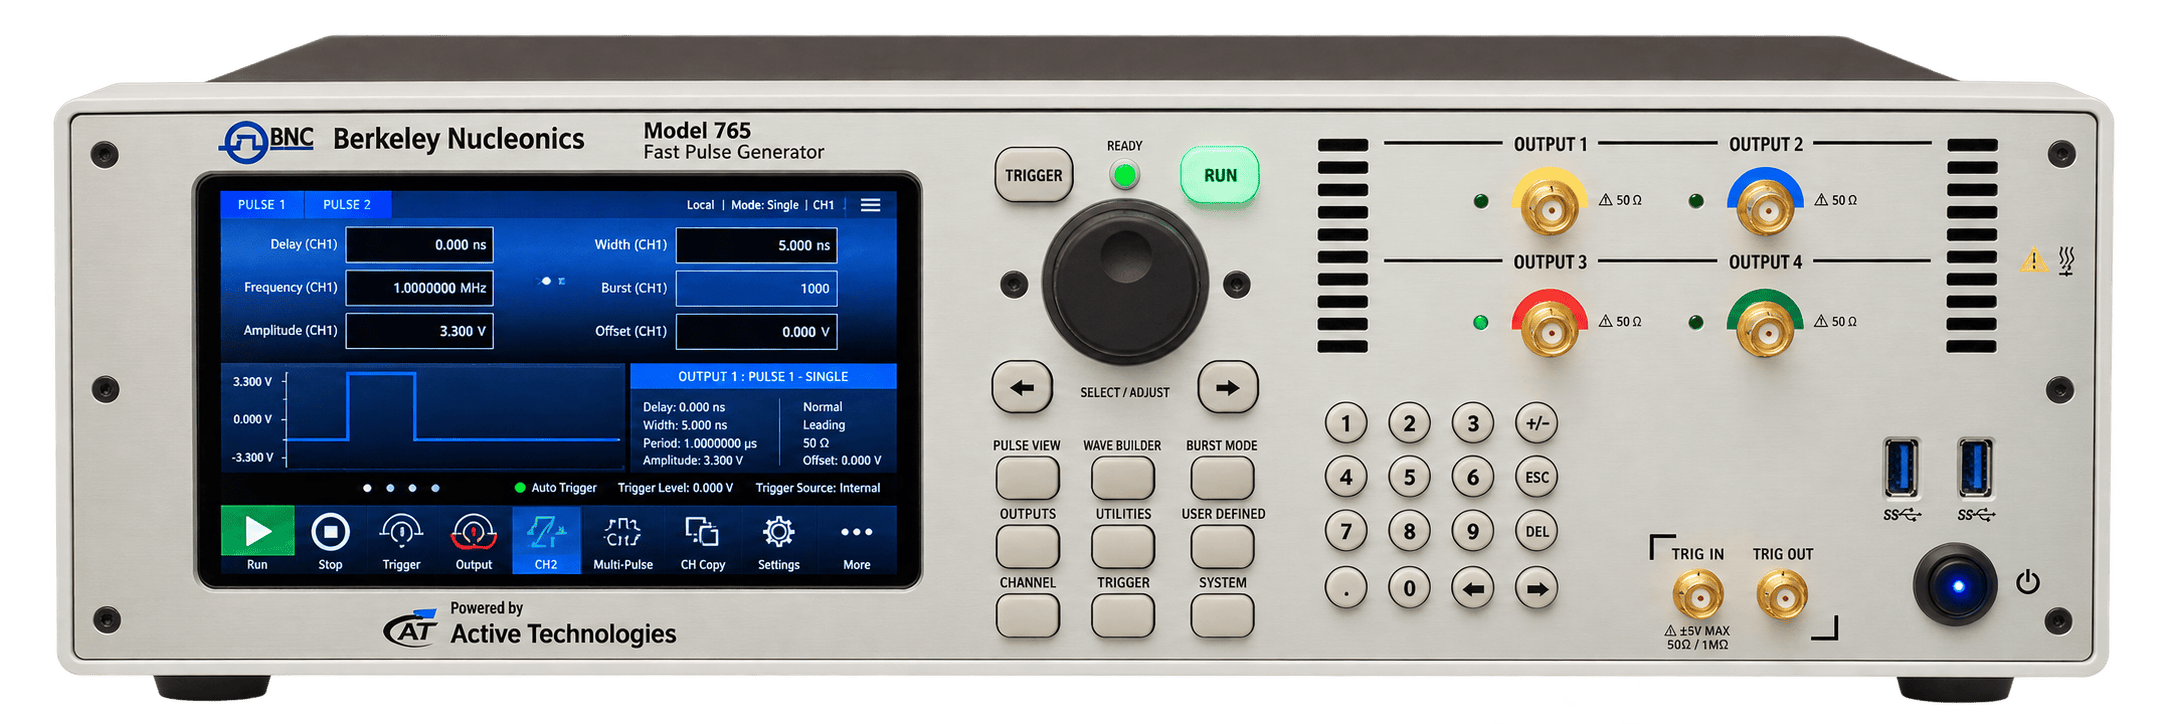
Task: Switch to the PULSE 2 tab
Action: [347, 204]
